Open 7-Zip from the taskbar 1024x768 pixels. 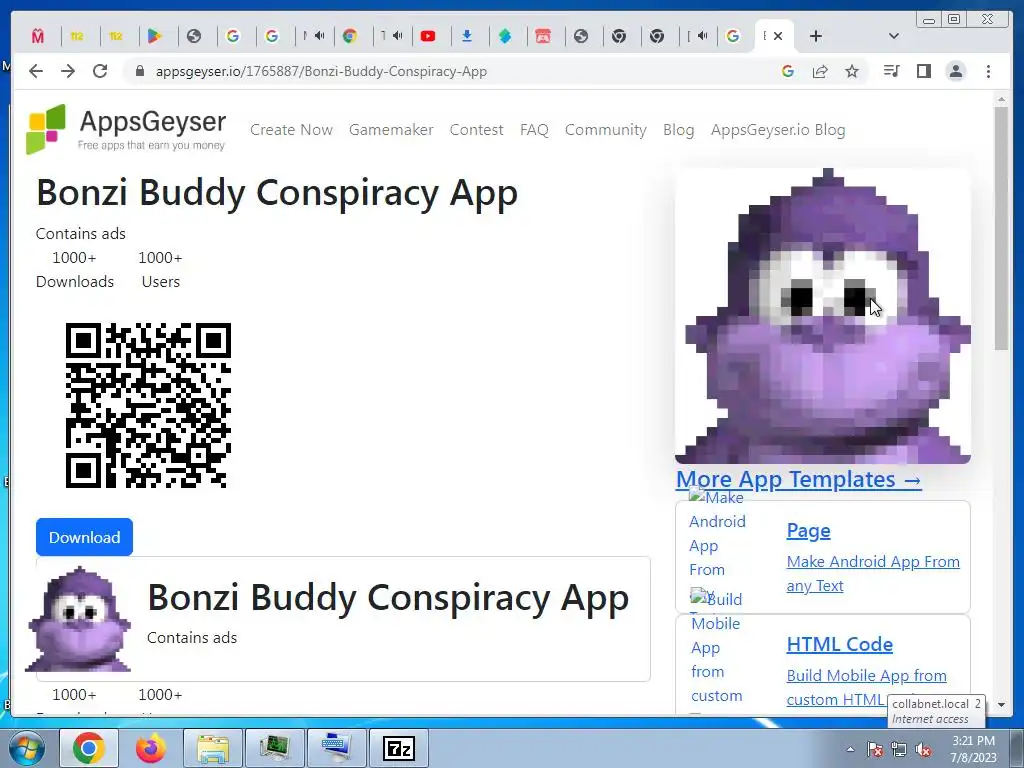coord(399,748)
